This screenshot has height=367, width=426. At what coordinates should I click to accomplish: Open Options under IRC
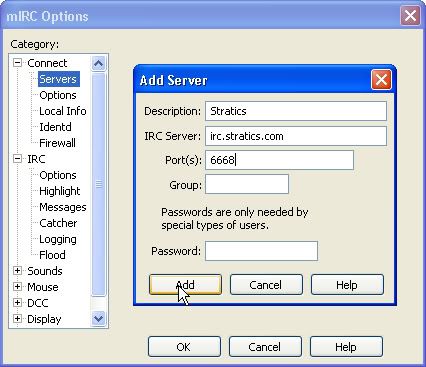pos(58,175)
